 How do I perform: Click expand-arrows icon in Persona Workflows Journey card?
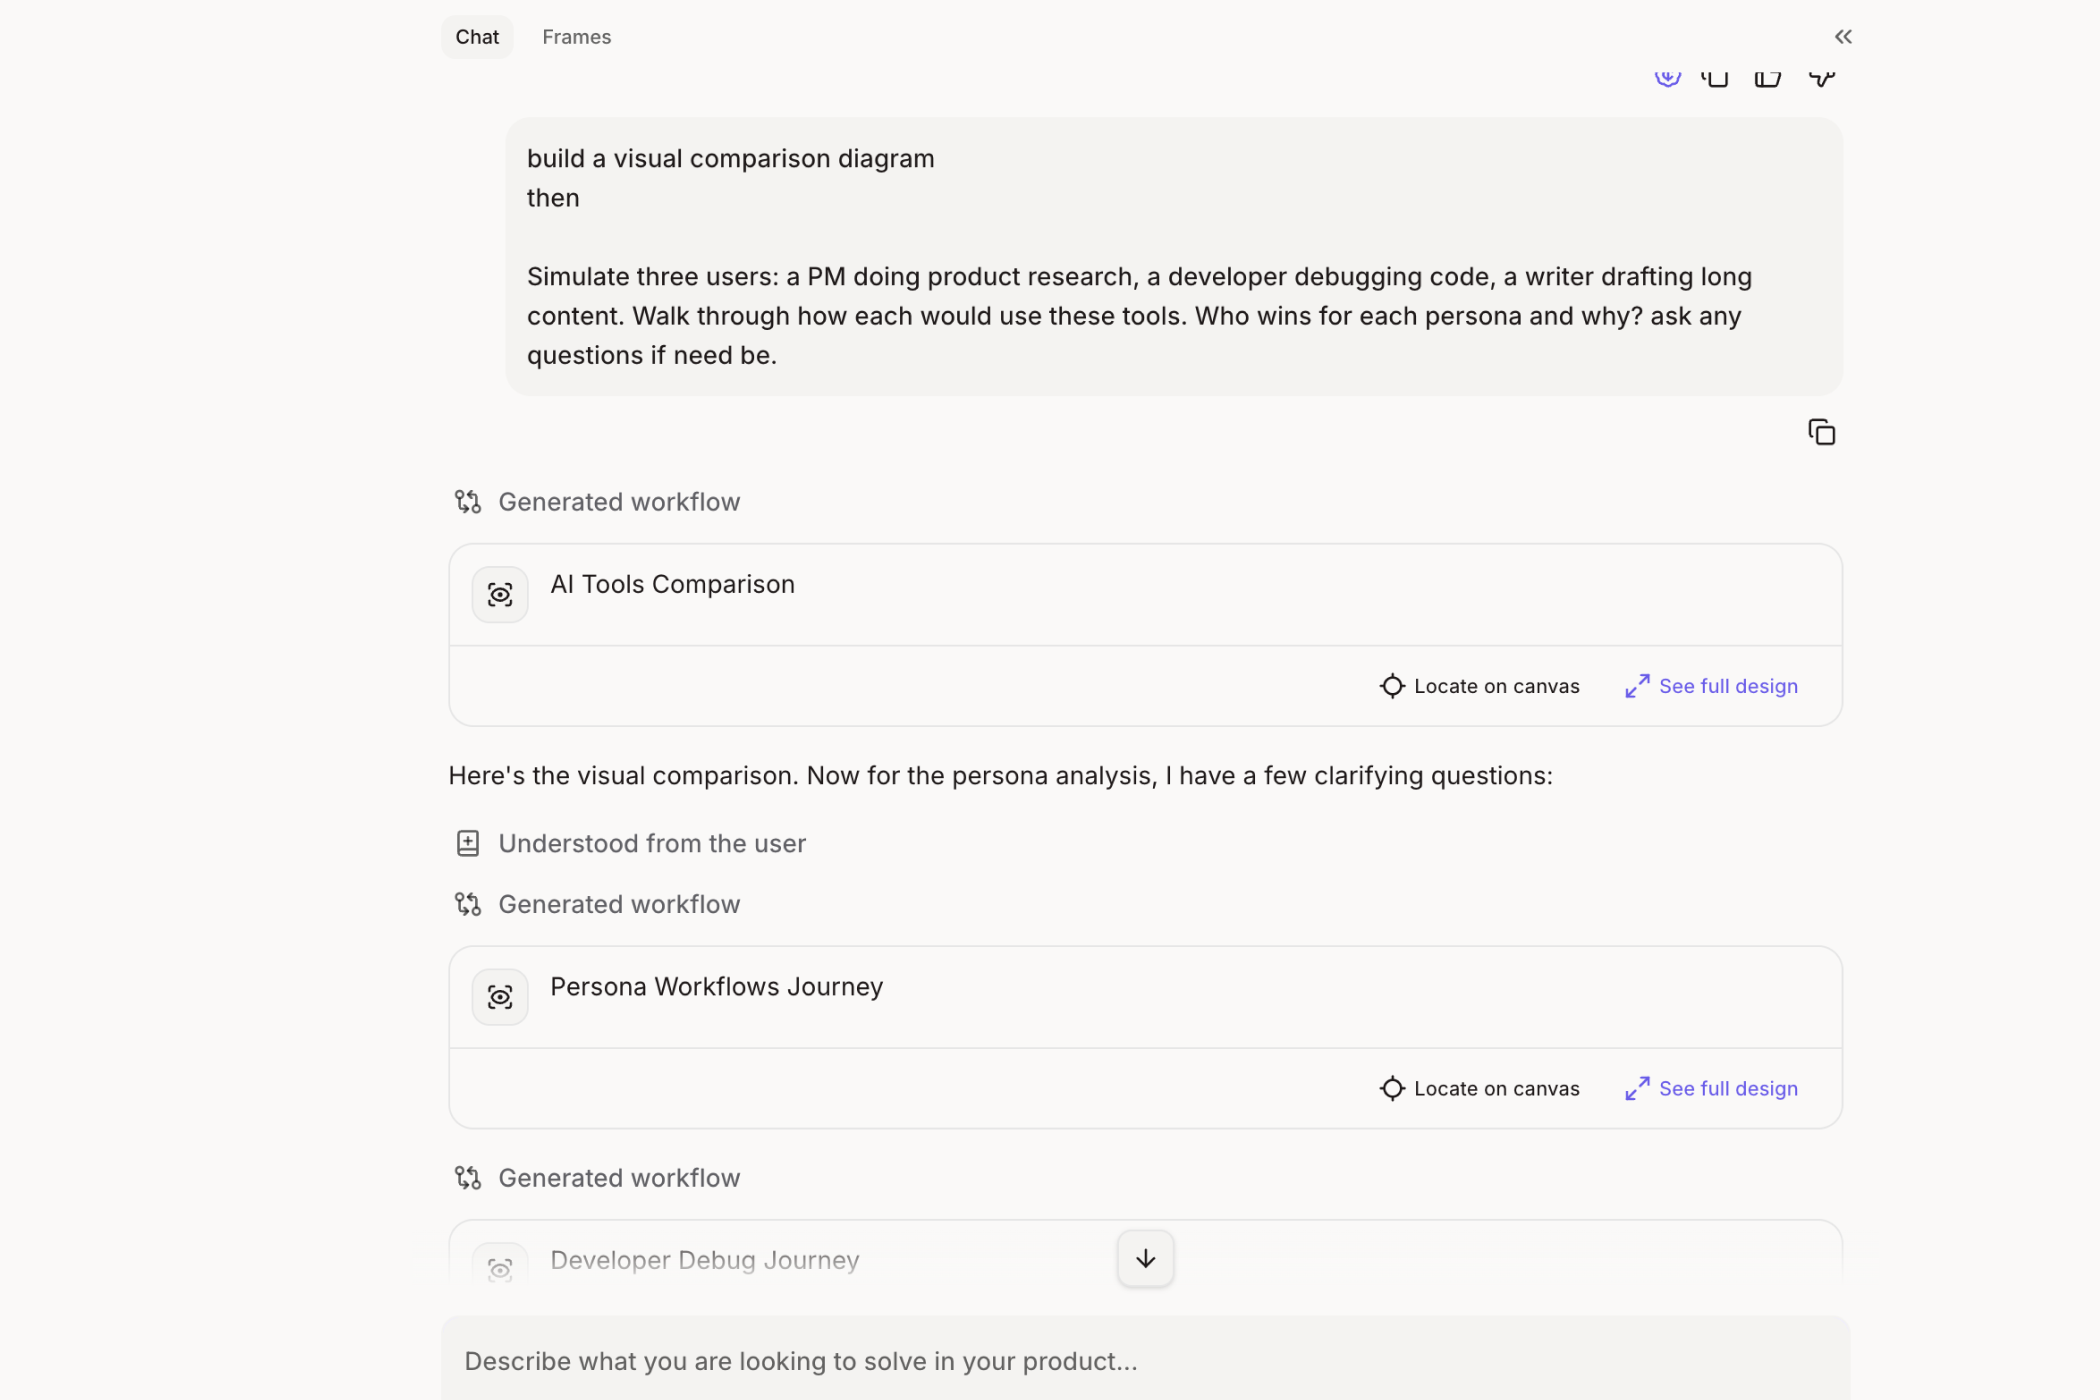(x=1637, y=1088)
